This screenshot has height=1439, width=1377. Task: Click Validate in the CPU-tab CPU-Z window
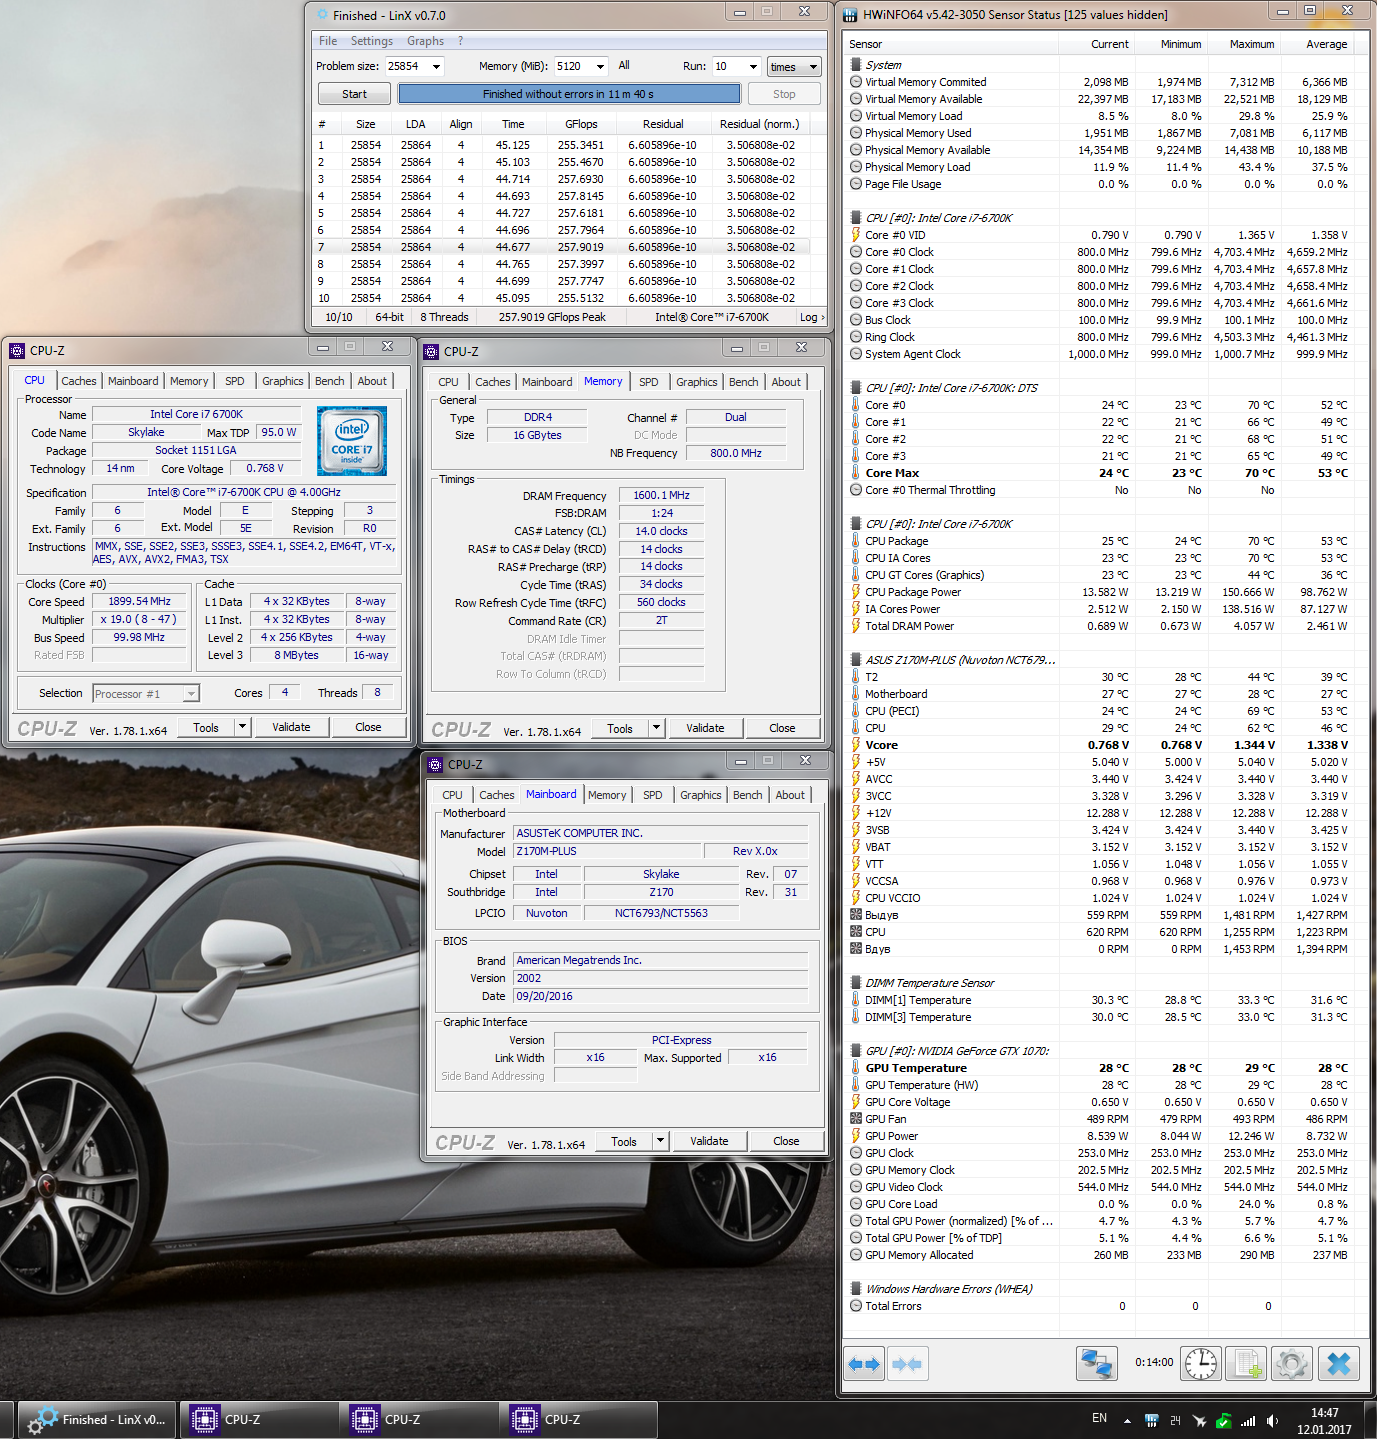[x=291, y=727]
